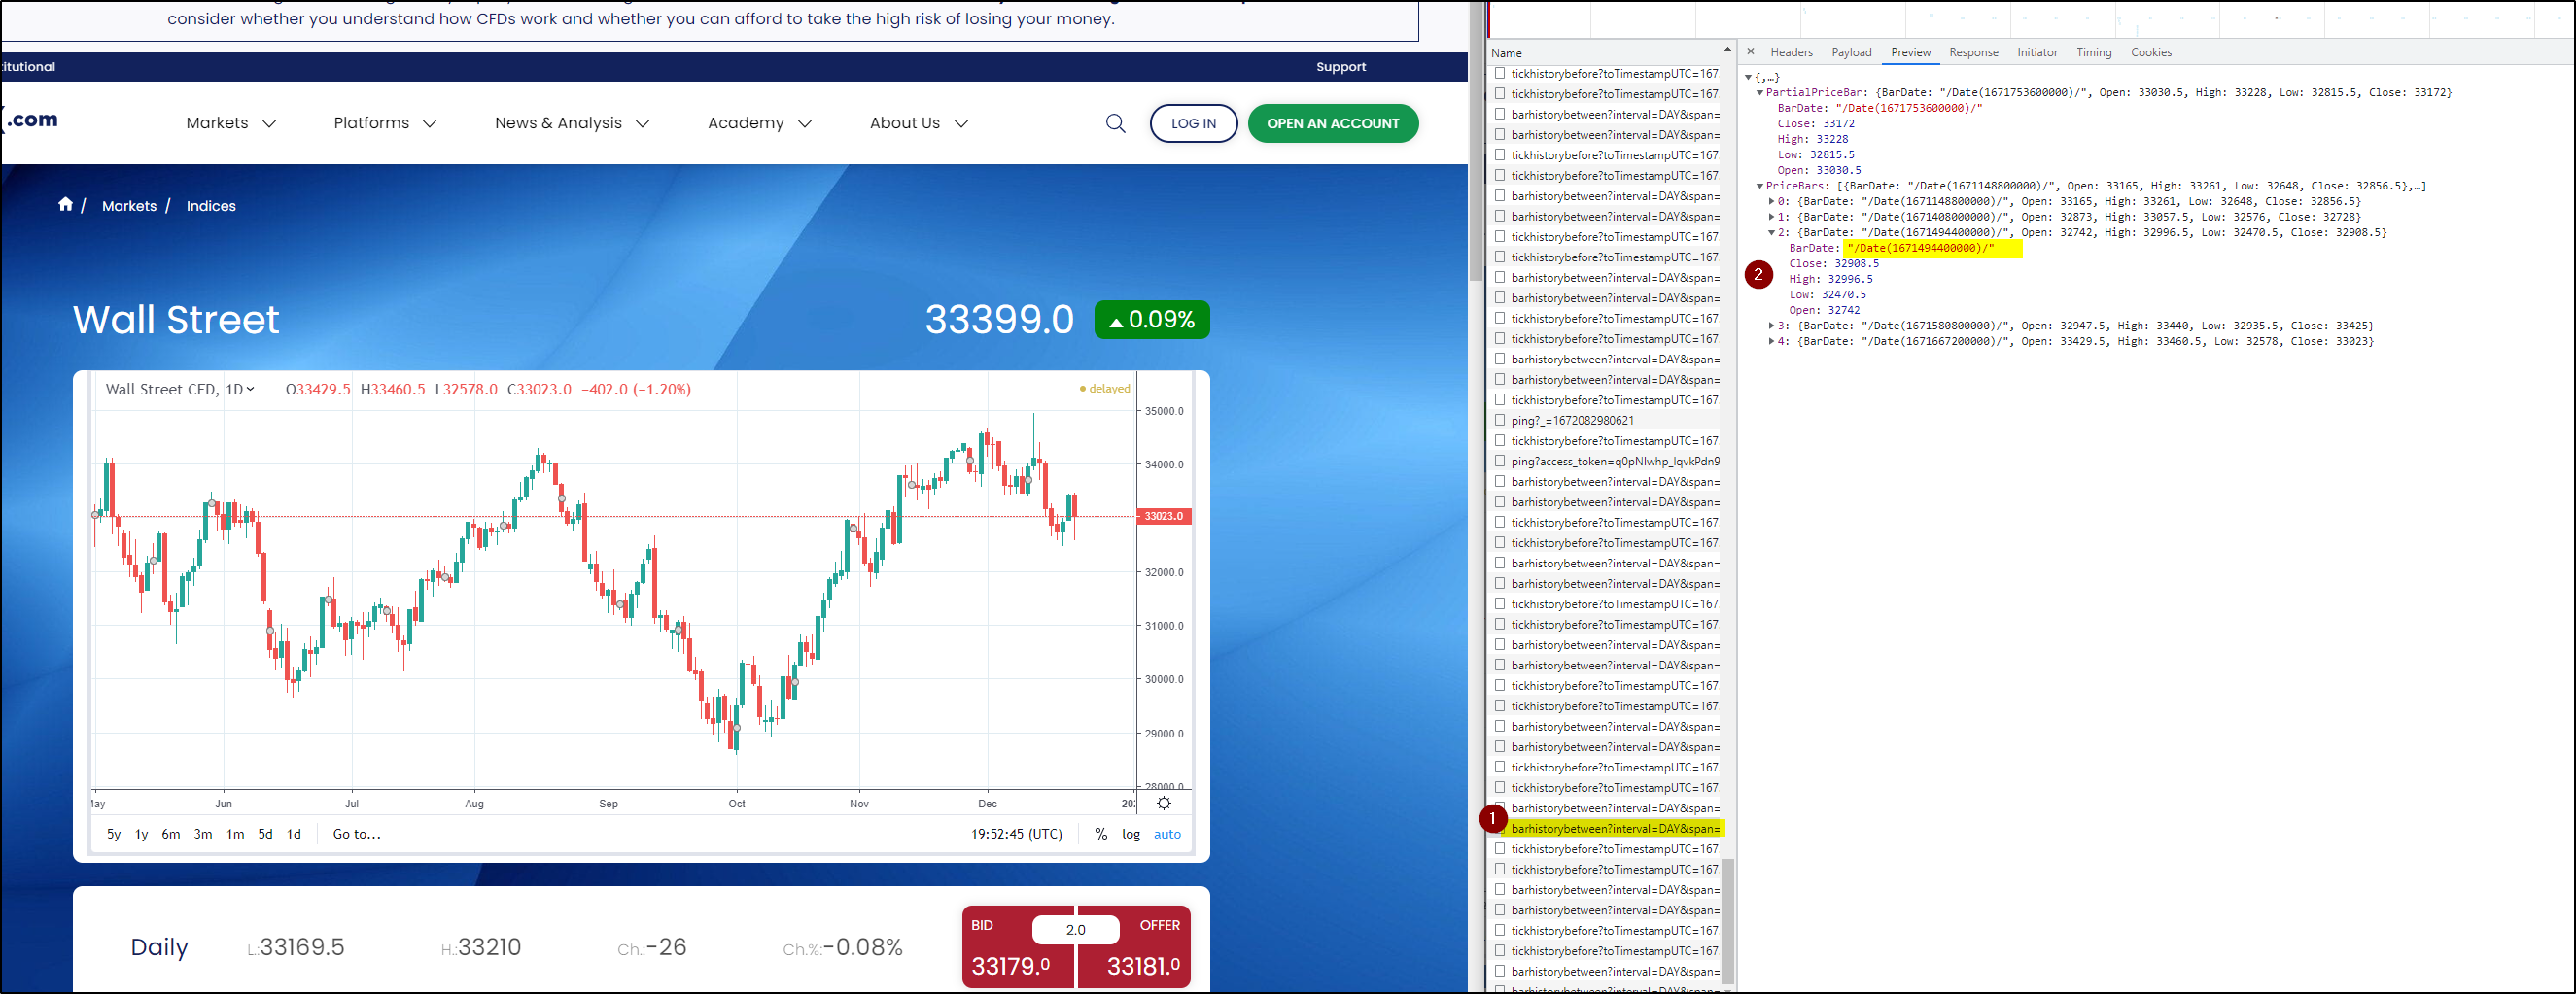The image size is (2576, 994).
Task: Click the LOG IN button
Action: click(x=1193, y=123)
